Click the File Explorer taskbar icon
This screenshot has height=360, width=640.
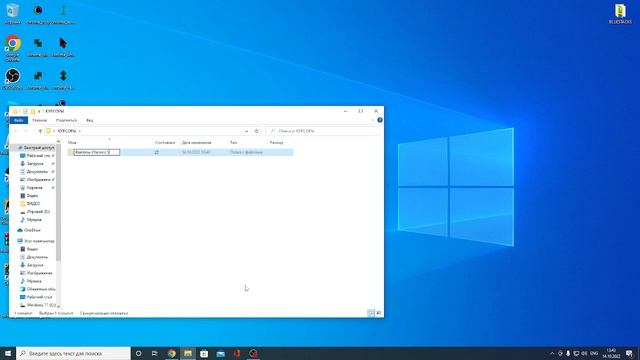click(188, 353)
